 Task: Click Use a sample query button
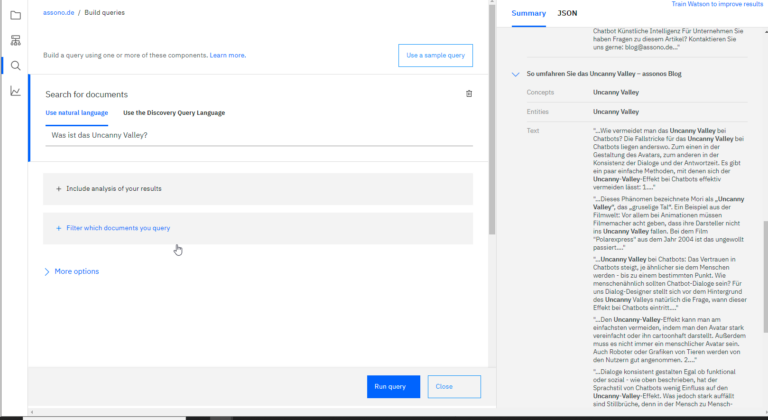pyautogui.click(x=435, y=55)
